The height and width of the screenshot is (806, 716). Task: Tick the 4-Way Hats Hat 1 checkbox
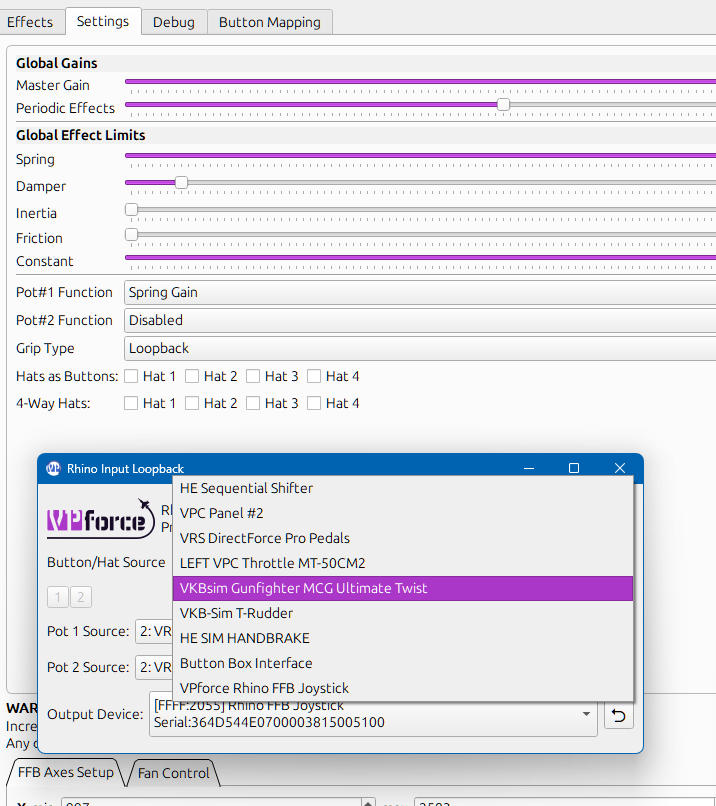click(x=131, y=403)
